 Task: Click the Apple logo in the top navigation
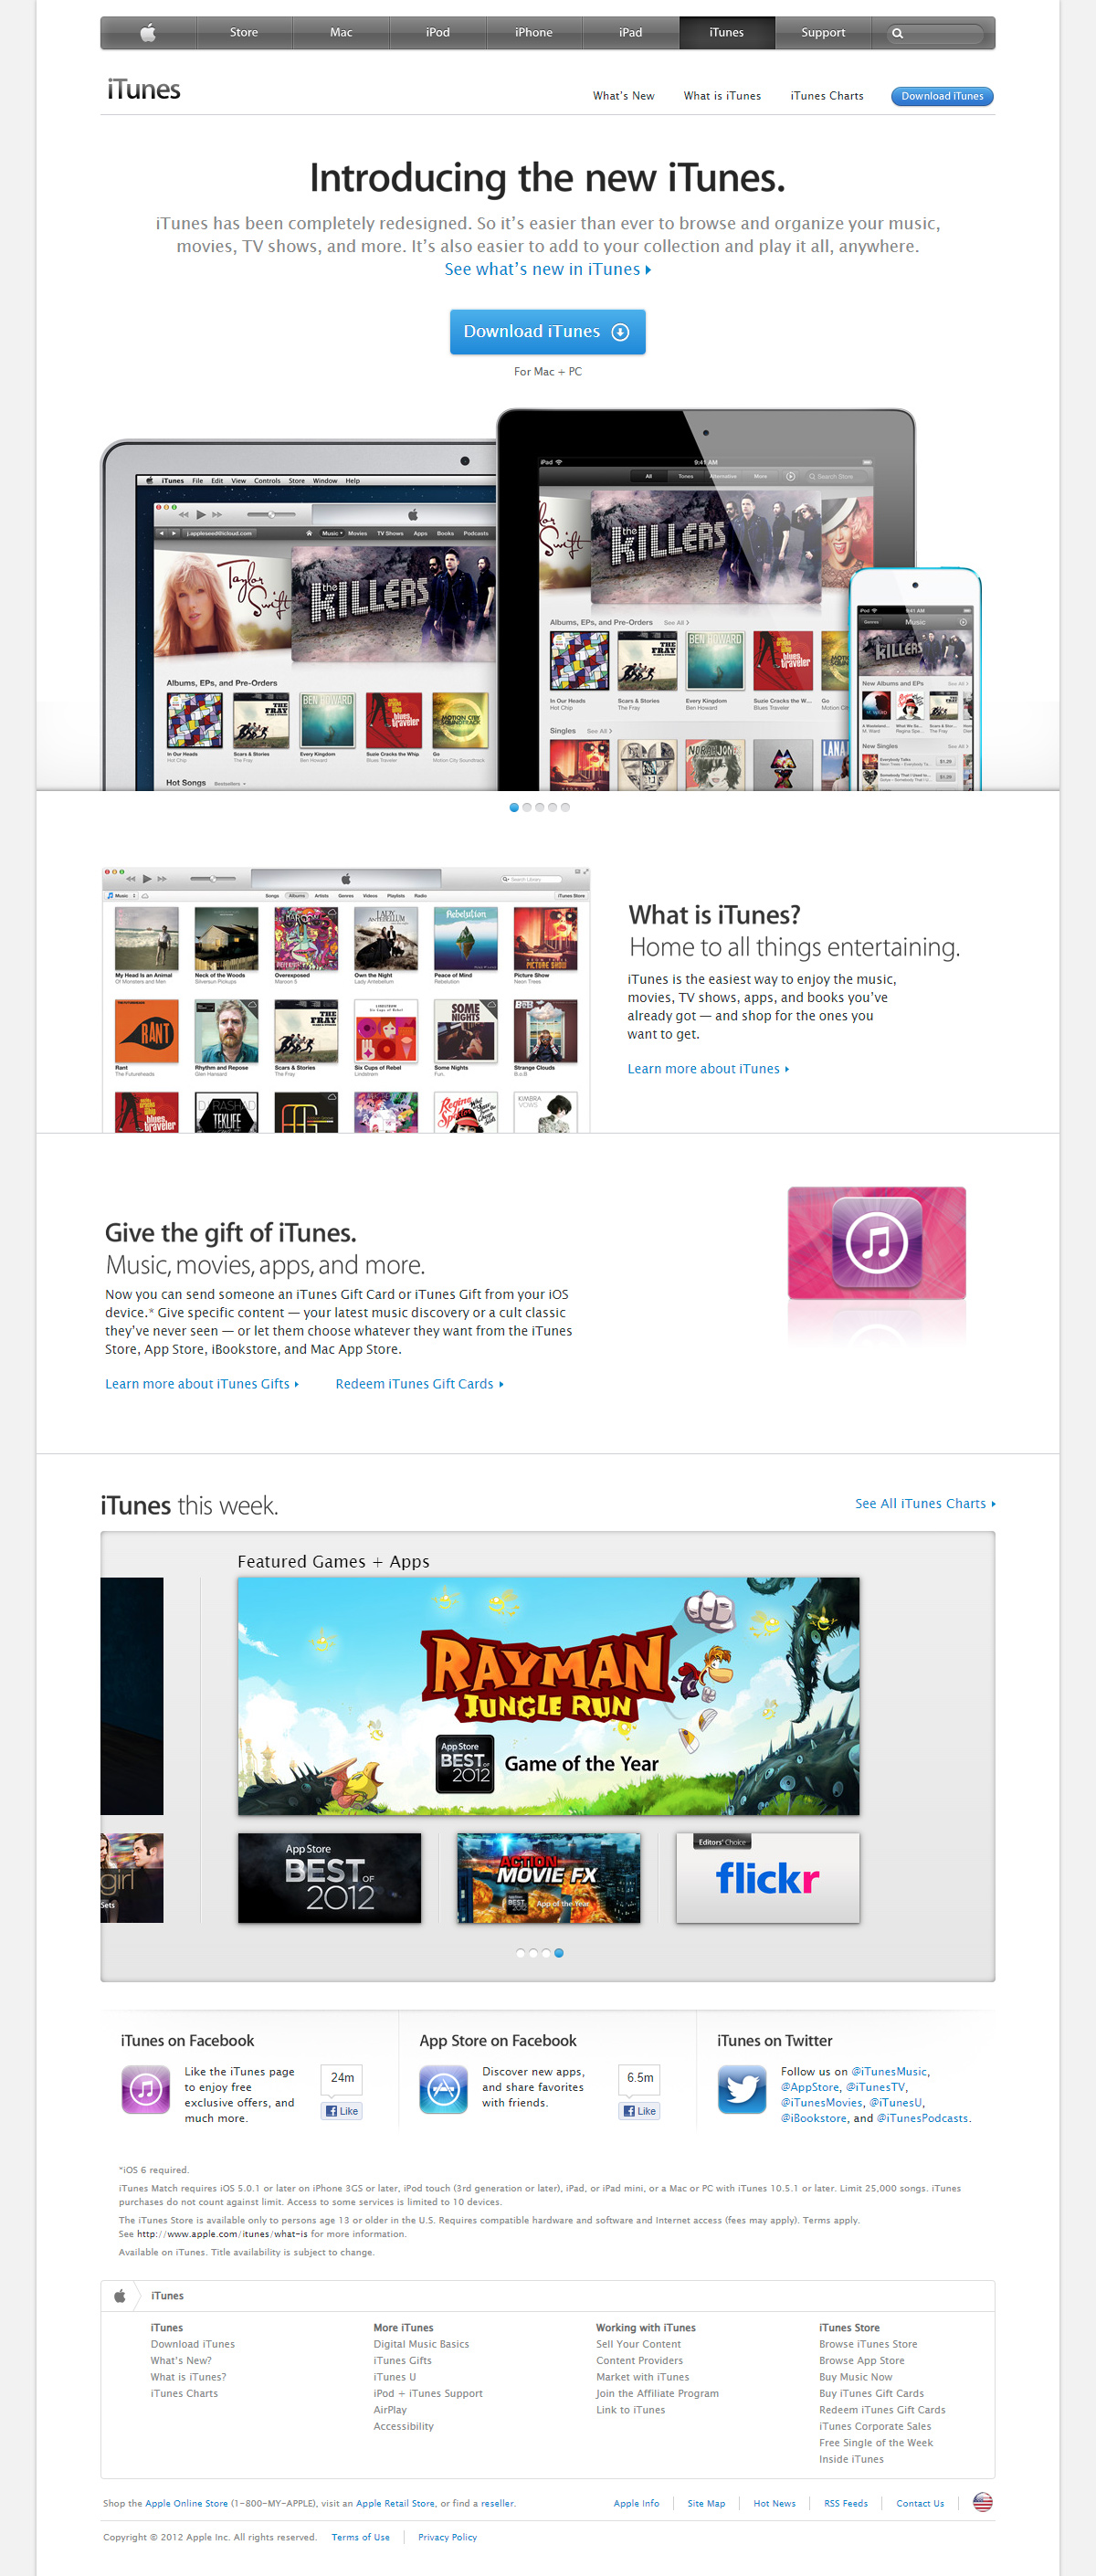pos(148,33)
